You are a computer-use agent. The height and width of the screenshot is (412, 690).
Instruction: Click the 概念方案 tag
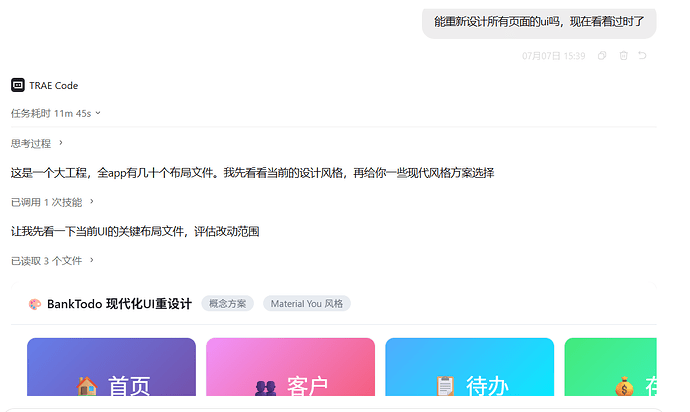(228, 304)
